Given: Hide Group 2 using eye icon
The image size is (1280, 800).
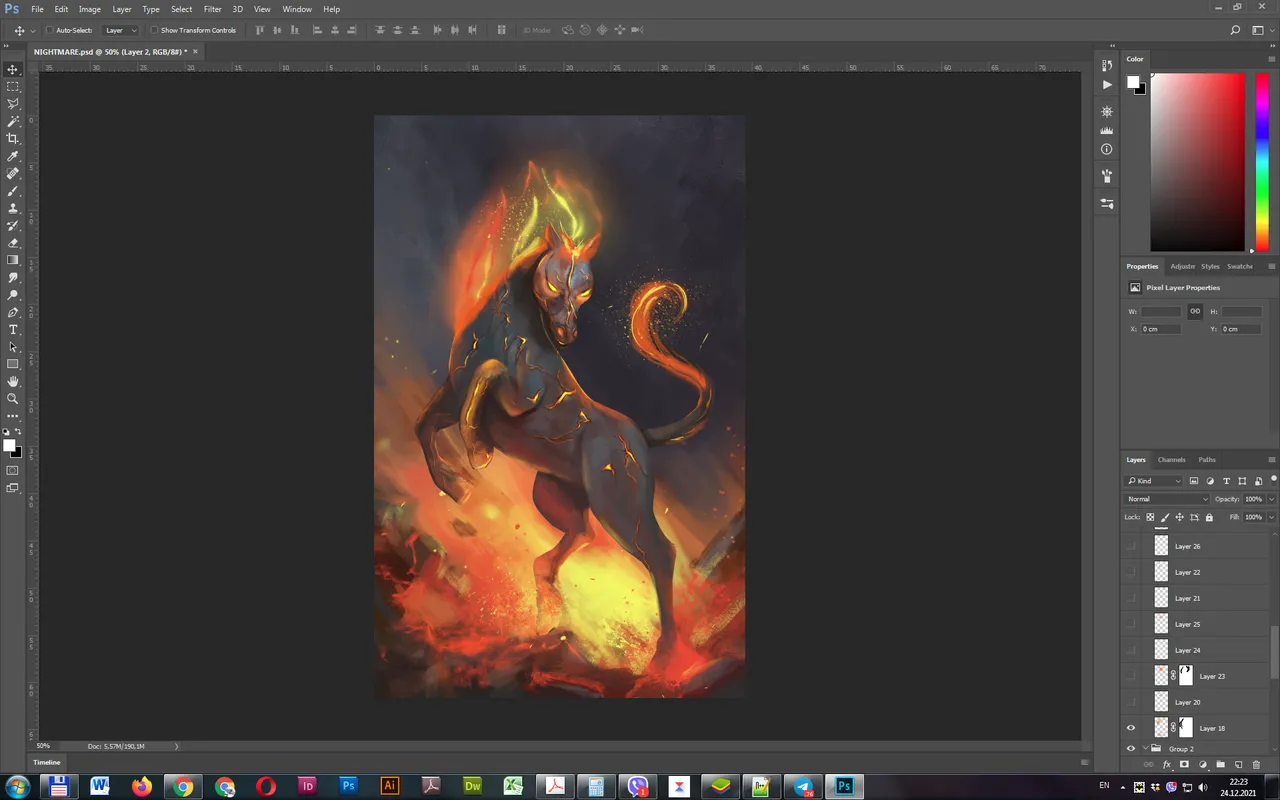Looking at the screenshot, I should pyautogui.click(x=1131, y=749).
